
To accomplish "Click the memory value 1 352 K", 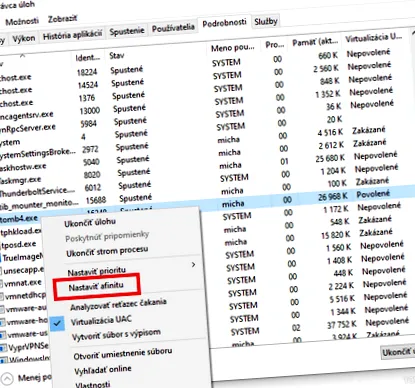I will pyautogui.click(x=328, y=95).
